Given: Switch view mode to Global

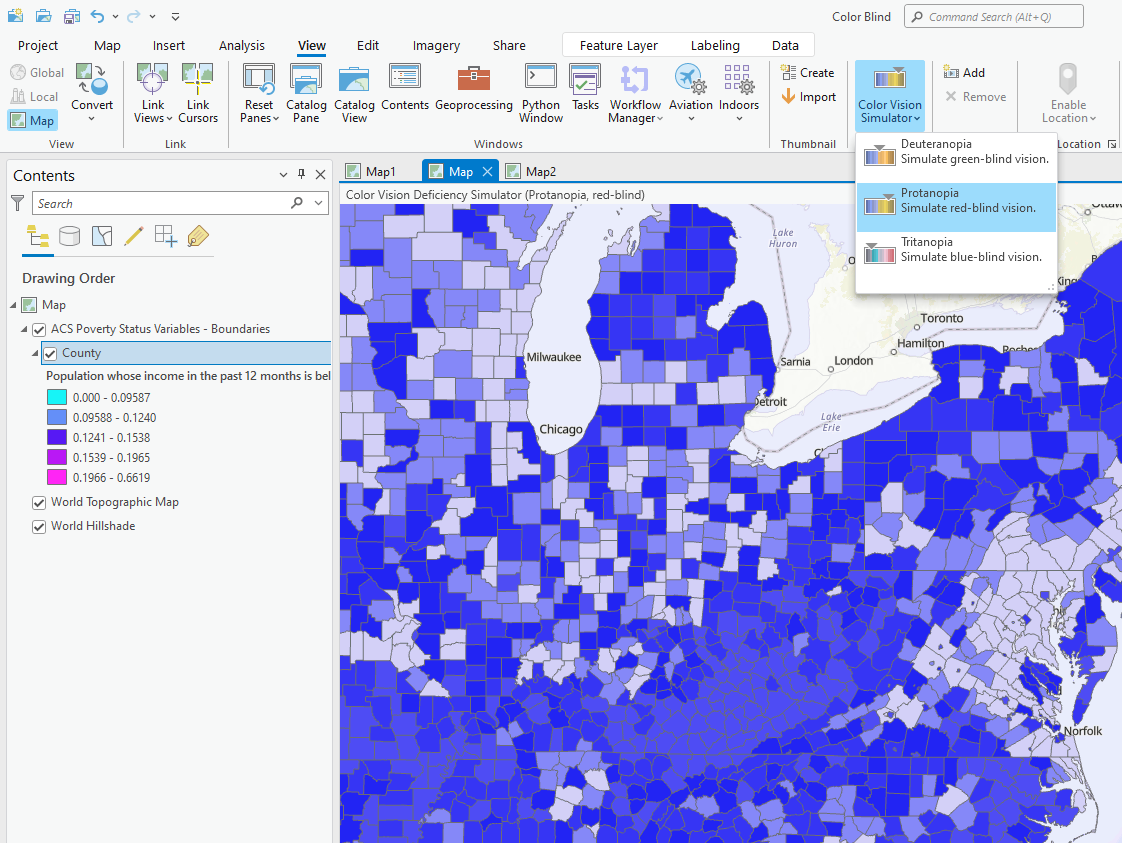Looking at the screenshot, I should click(x=37, y=72).
